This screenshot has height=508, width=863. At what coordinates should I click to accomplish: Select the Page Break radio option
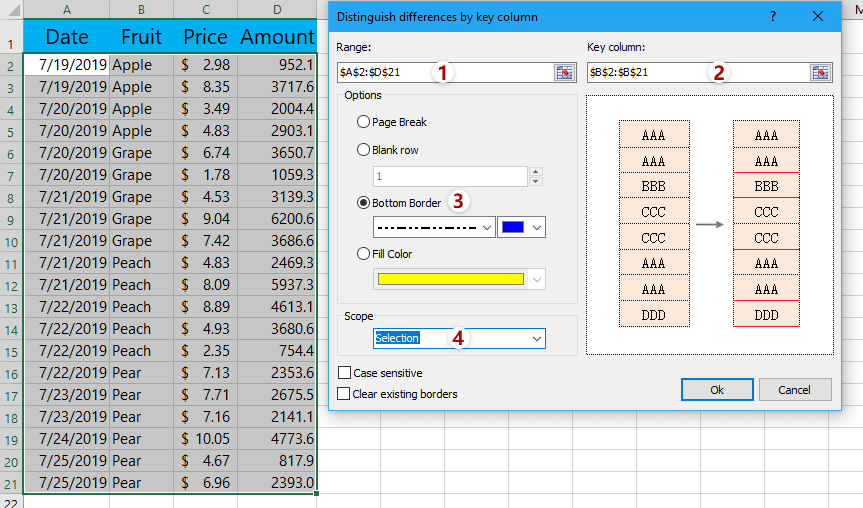pos(365,122)
